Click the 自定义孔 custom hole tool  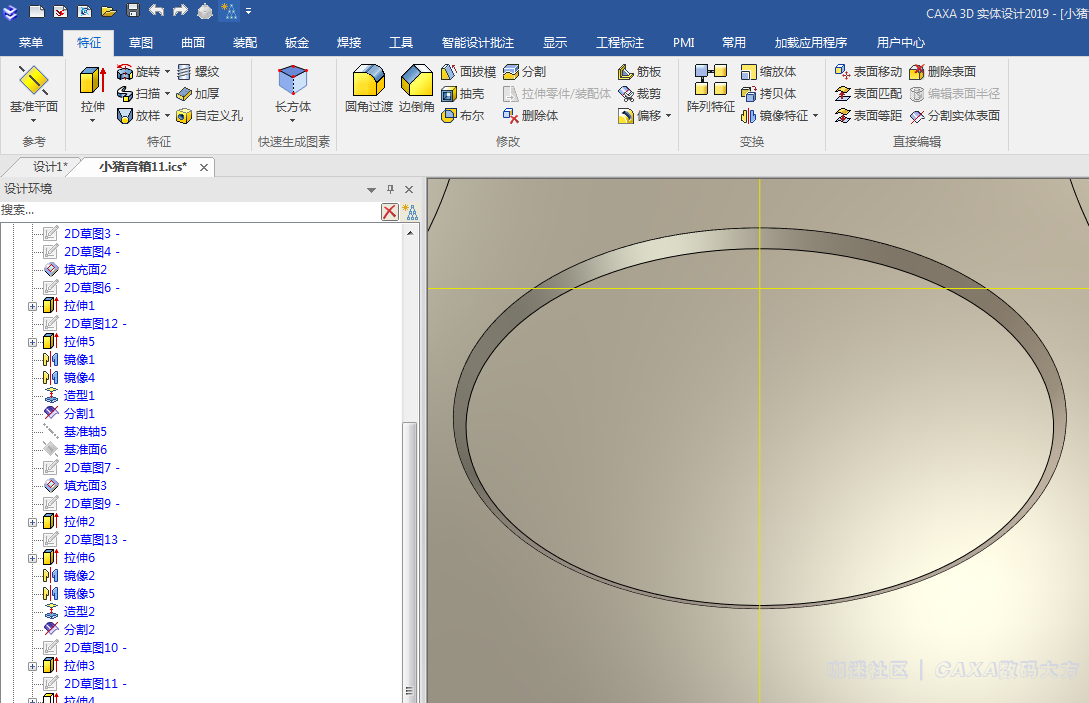tap(210, 116)
